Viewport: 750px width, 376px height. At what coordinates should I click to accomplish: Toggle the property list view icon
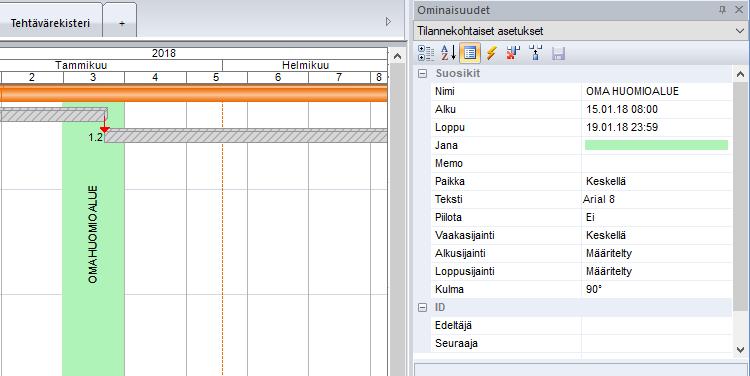[x=470, y=53]
